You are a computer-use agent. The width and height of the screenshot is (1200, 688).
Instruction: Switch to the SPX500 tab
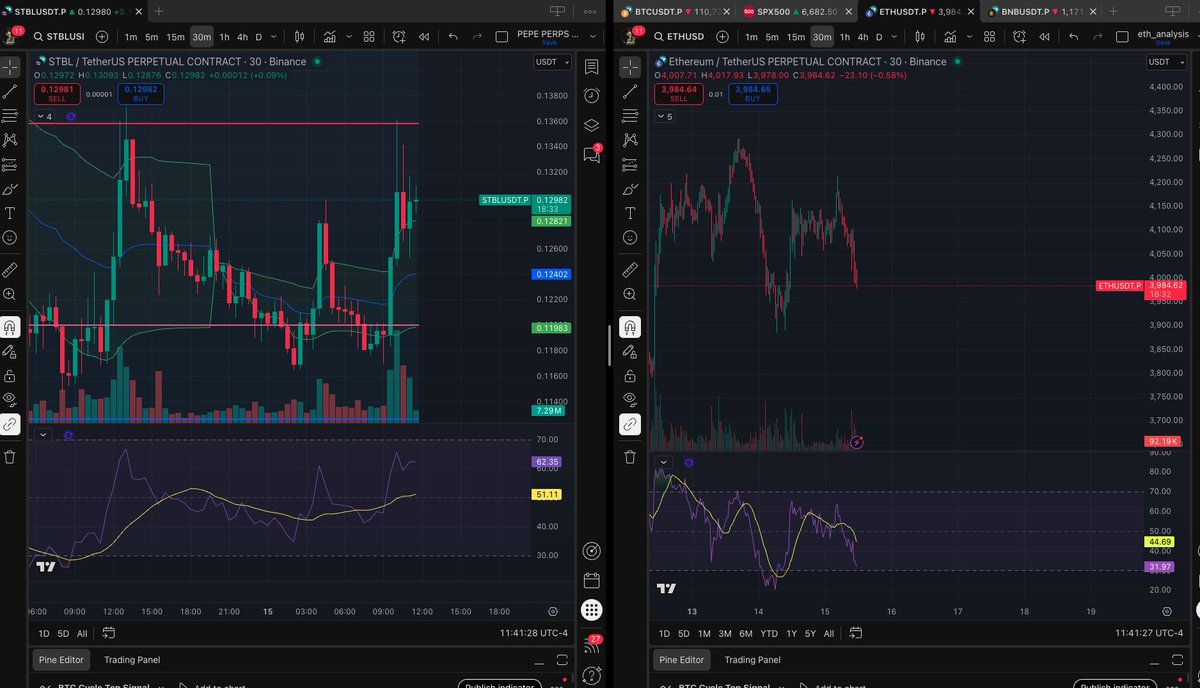(x=796, y=11)
